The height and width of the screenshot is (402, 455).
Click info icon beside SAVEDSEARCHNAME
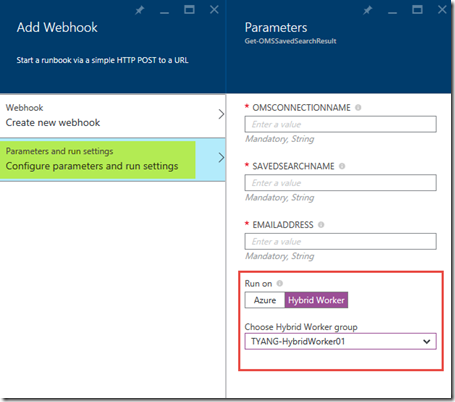point(342,166)
